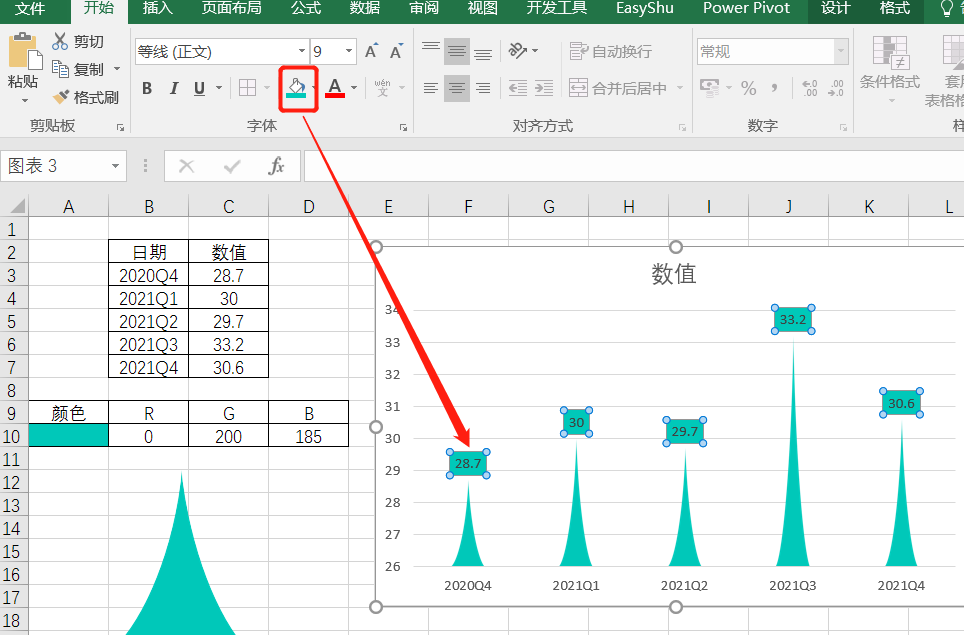Screen dimensions: 964x635
Task: Open the Font group dialog launcher
Action: 403,127
